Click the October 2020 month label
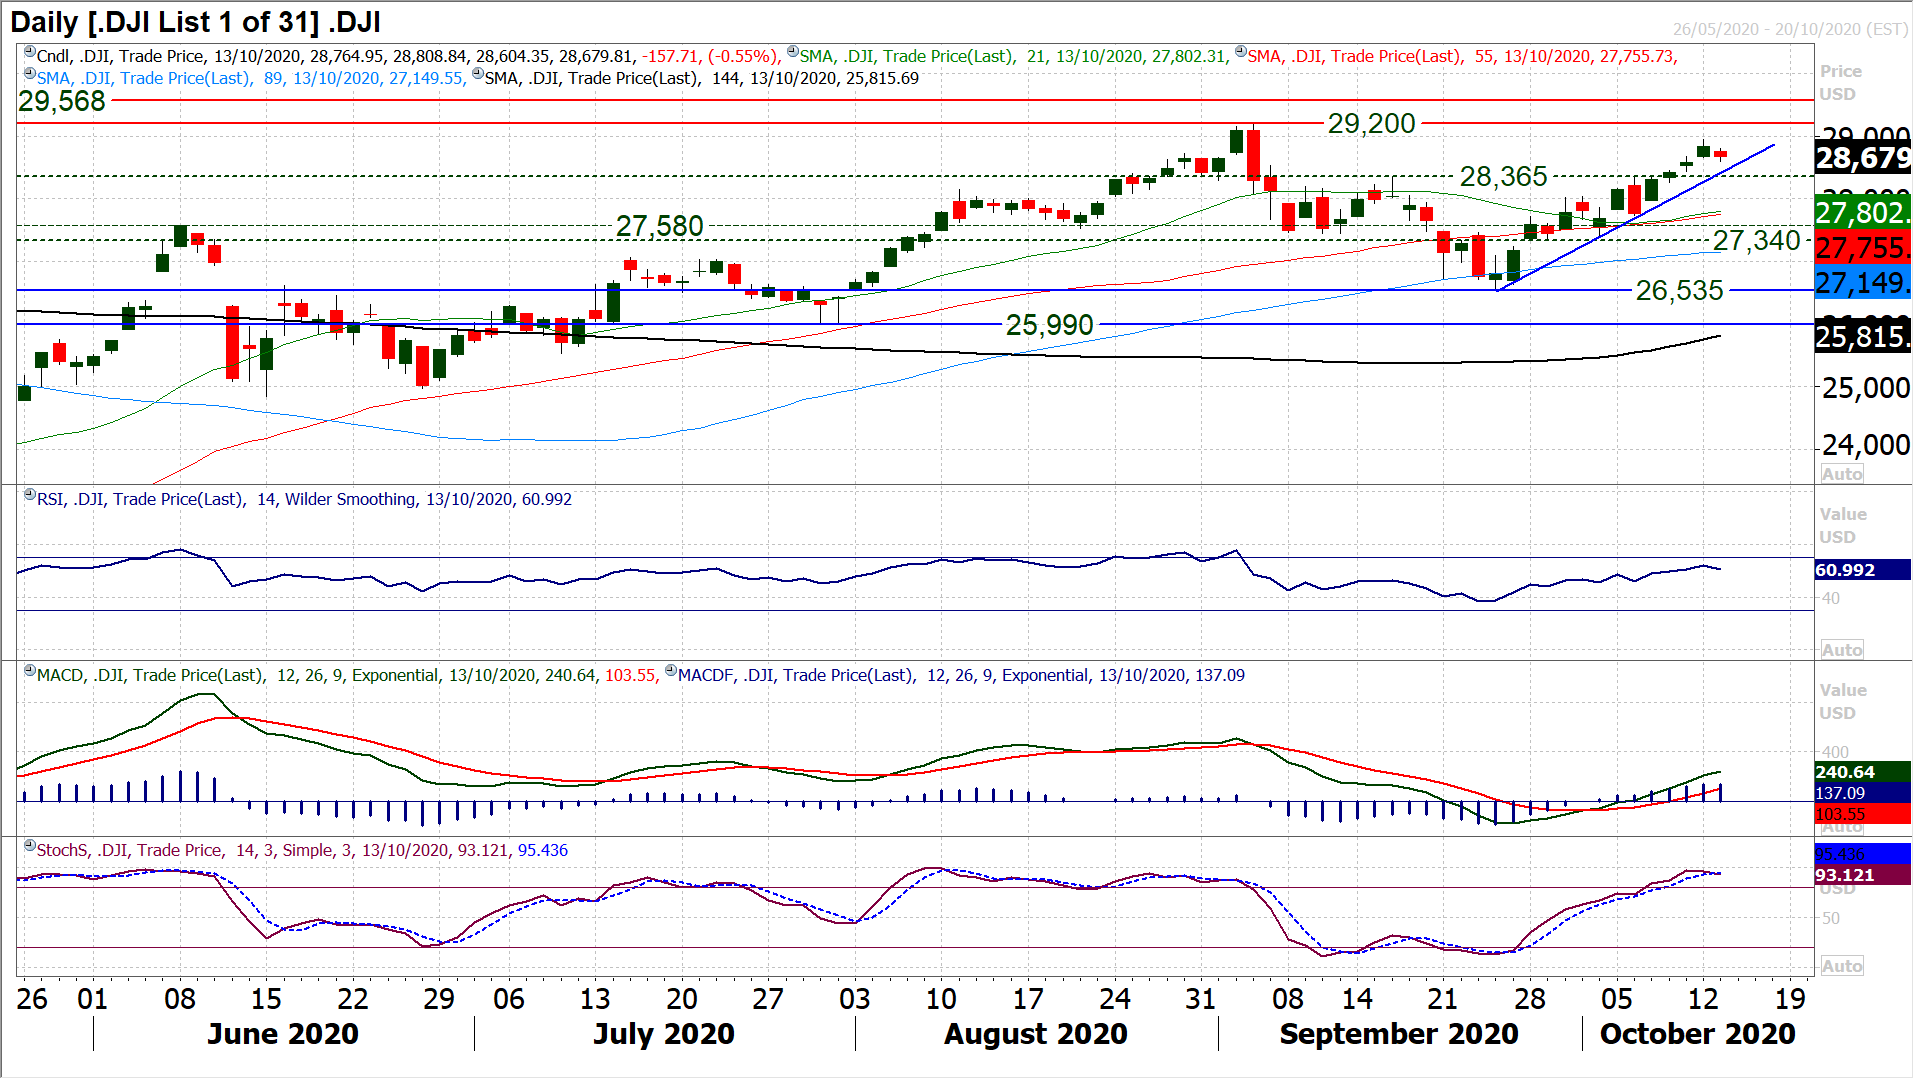 (x=1698, y=1033)
